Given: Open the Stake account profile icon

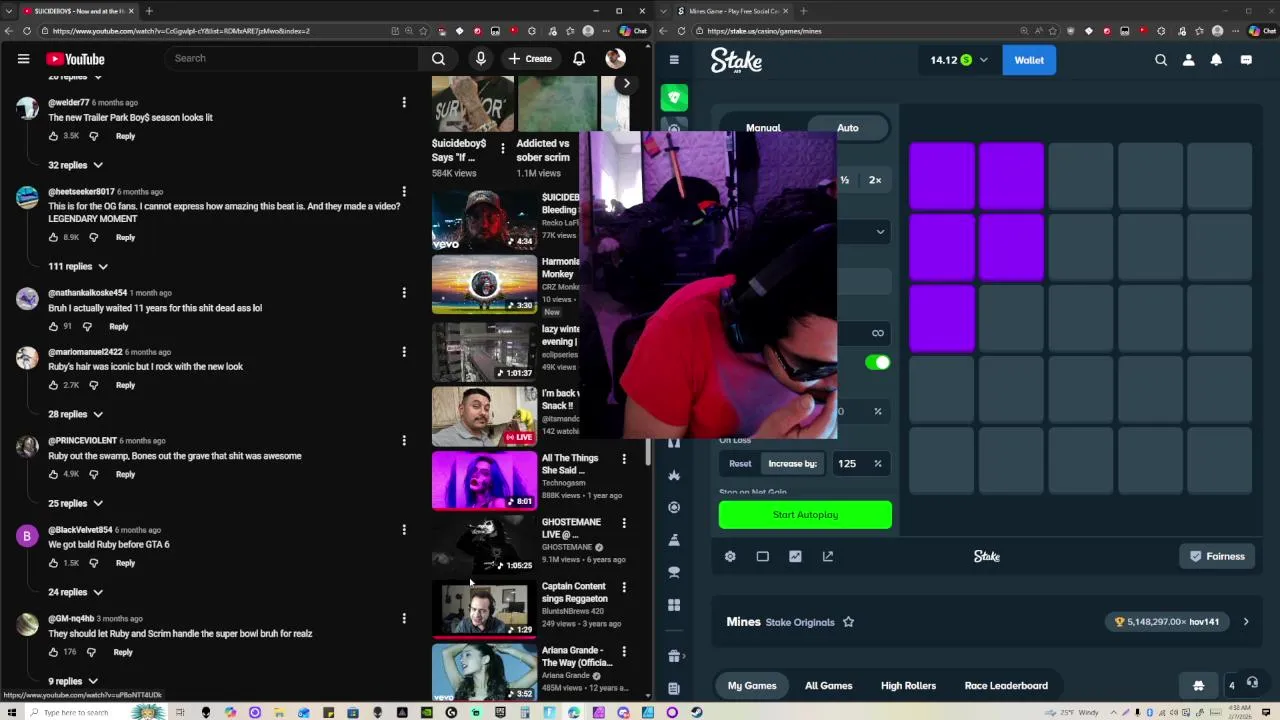Looking at the screenshot, I should point(1189,60).
